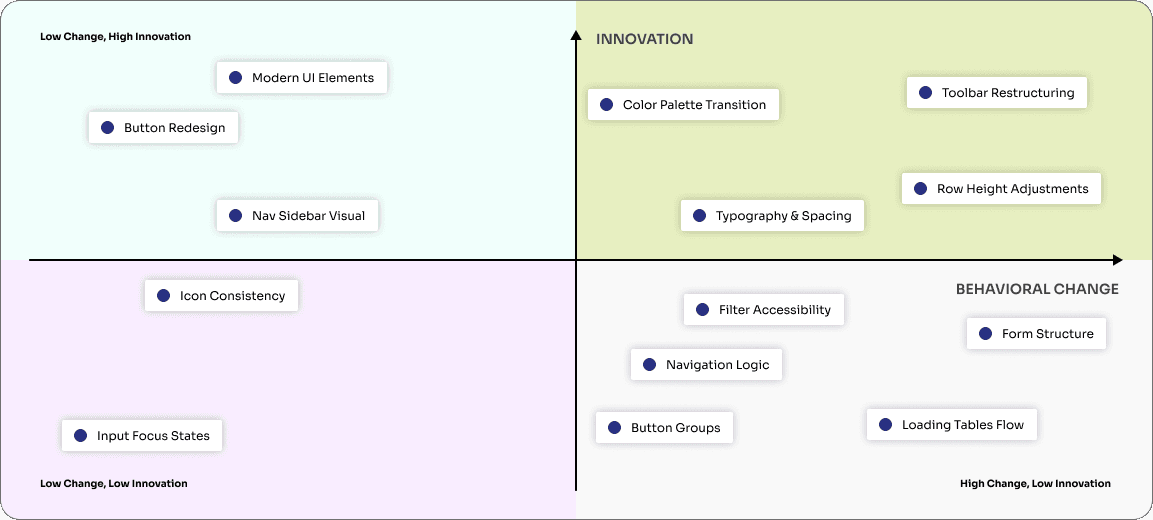This screenshot has width=1153, height=520.
Task: Click the dot beside Loading Tables Flow
Action: 885,425
